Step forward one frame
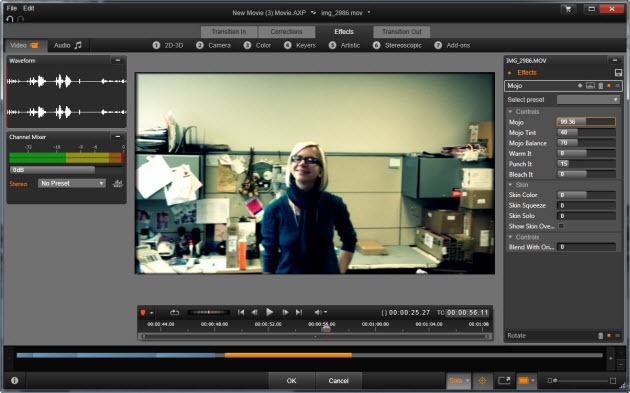 285,312
